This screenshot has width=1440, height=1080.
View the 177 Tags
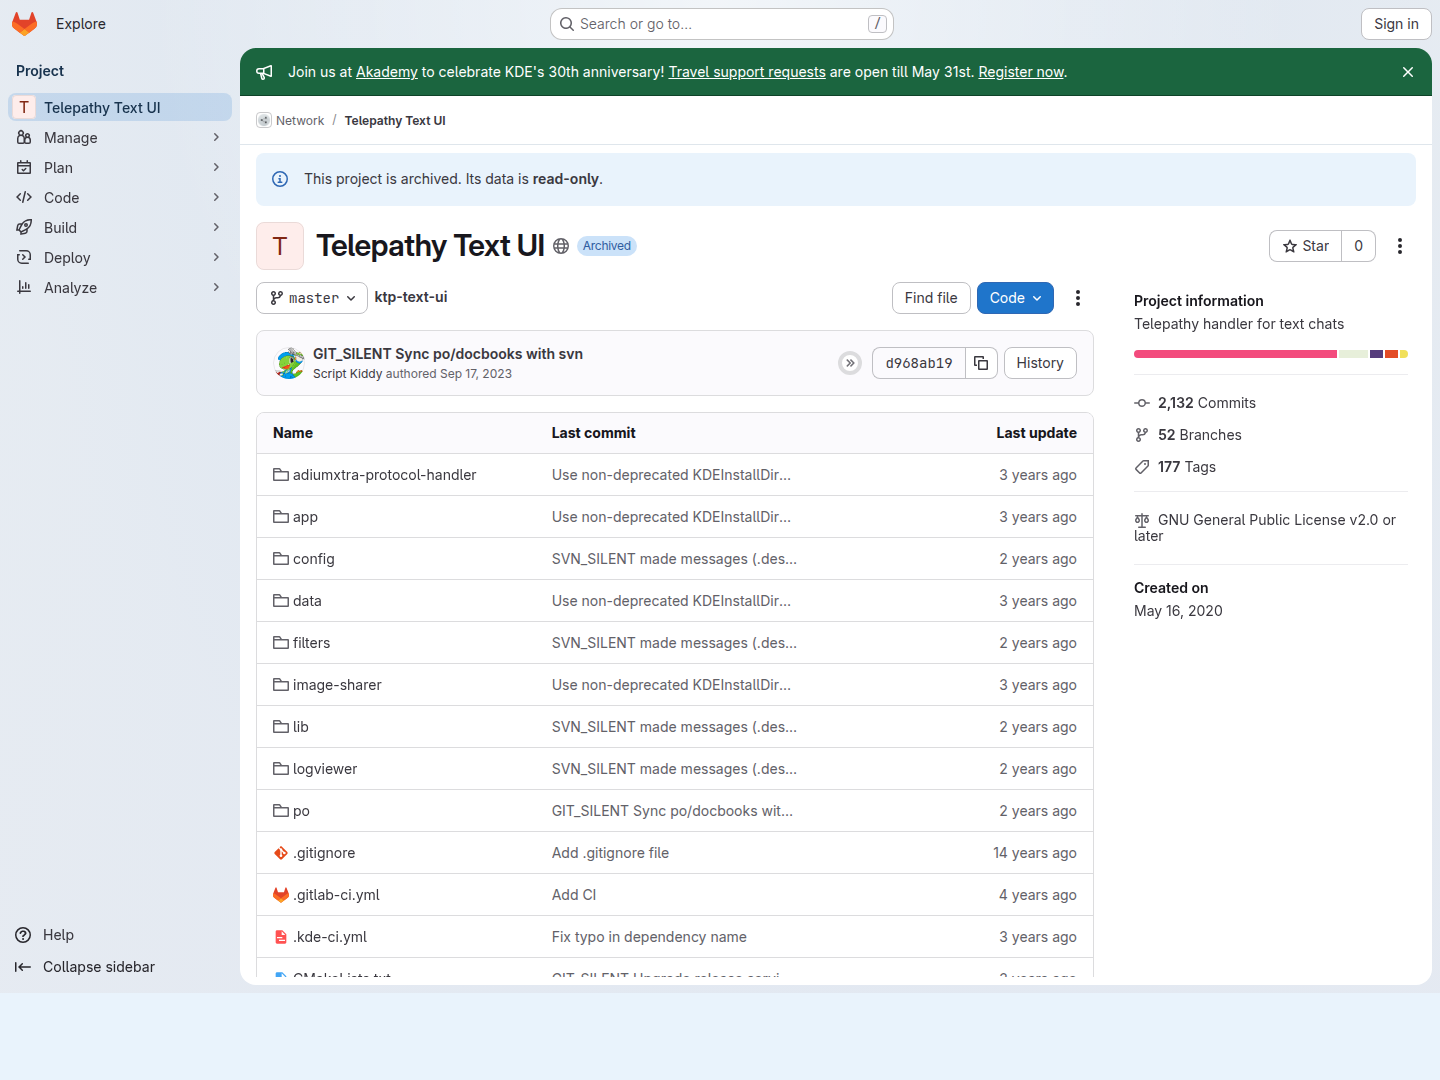click(1187, 467)
